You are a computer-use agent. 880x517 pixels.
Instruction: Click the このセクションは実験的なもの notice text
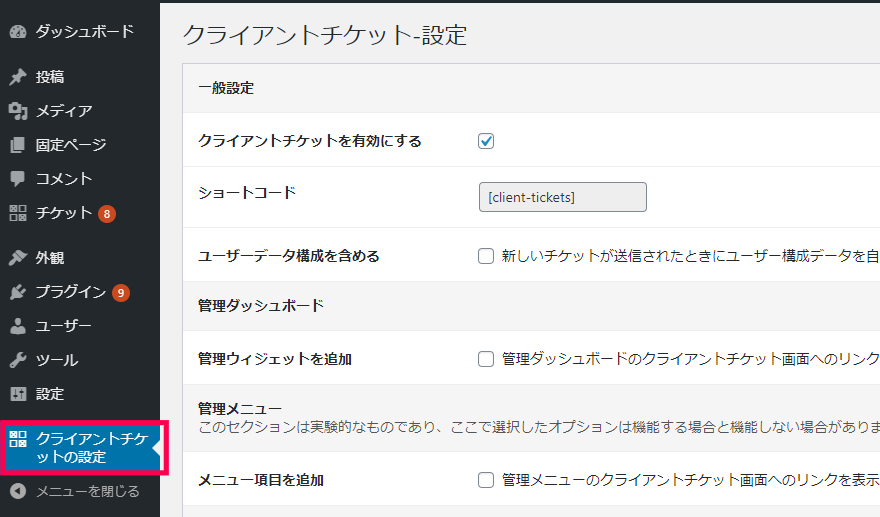pyautogui.click(x=539, y=427)
